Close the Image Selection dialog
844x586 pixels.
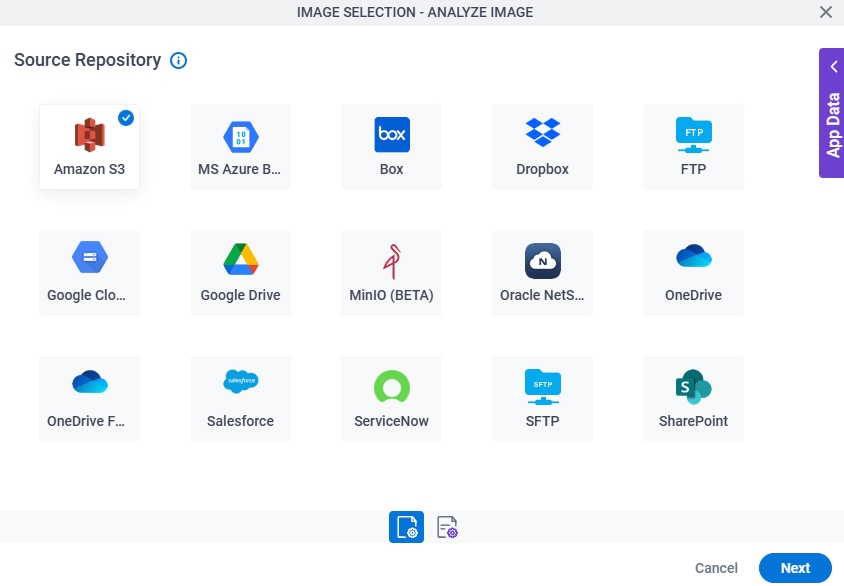[826, 12]
